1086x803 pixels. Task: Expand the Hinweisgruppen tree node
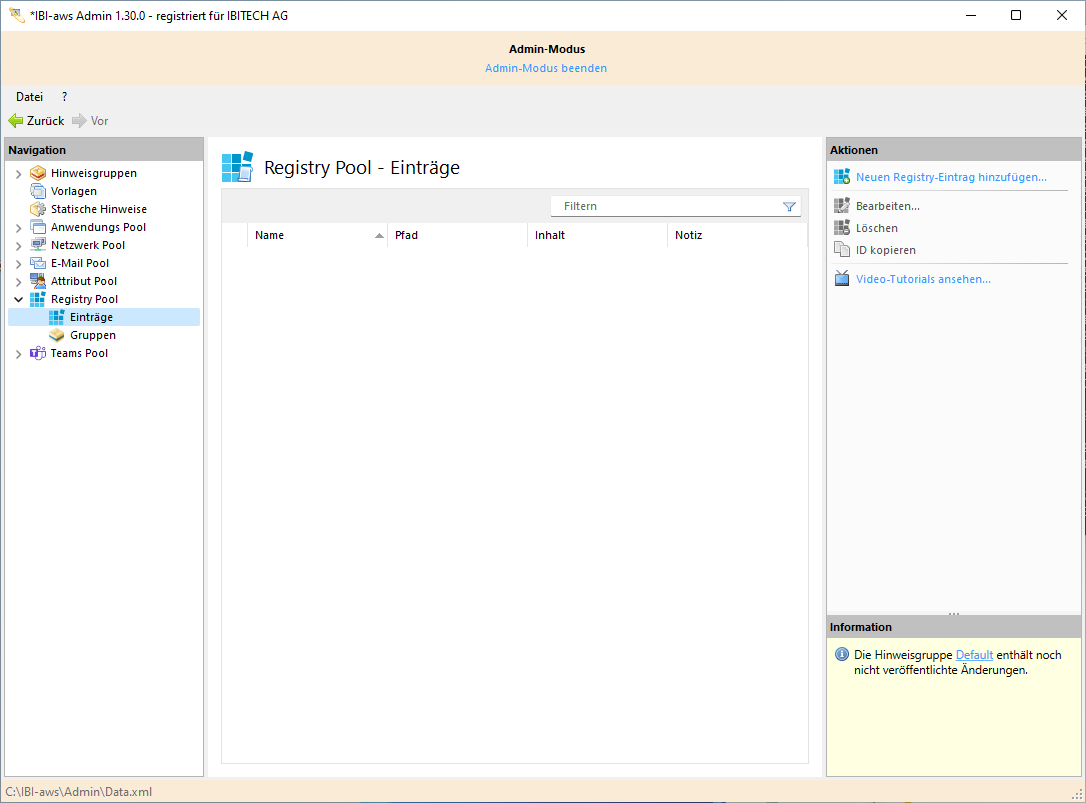tap(17, 172)
